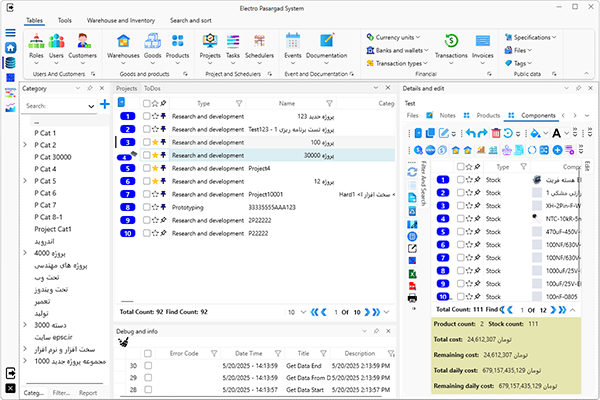This screenshot has width=600, height=400.
Task: Switch to the Warehouse and Inventory ribbon tab
Action: [x=120, y=19]
